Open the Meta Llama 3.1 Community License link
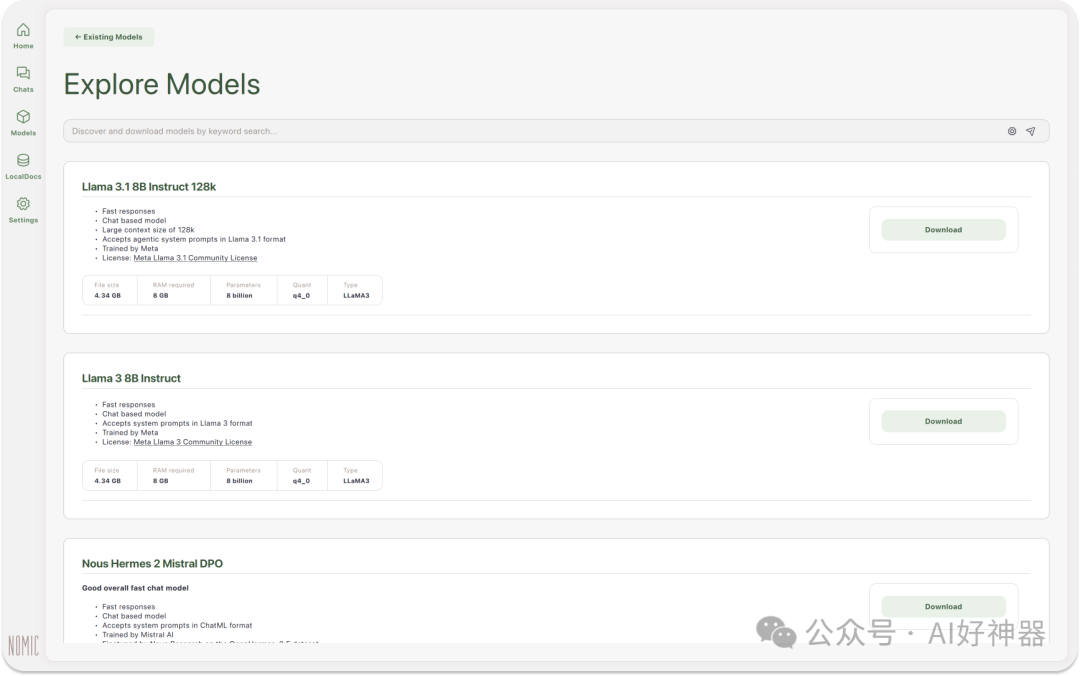This screenshot has height=676, width=1080. pos(195,258)
